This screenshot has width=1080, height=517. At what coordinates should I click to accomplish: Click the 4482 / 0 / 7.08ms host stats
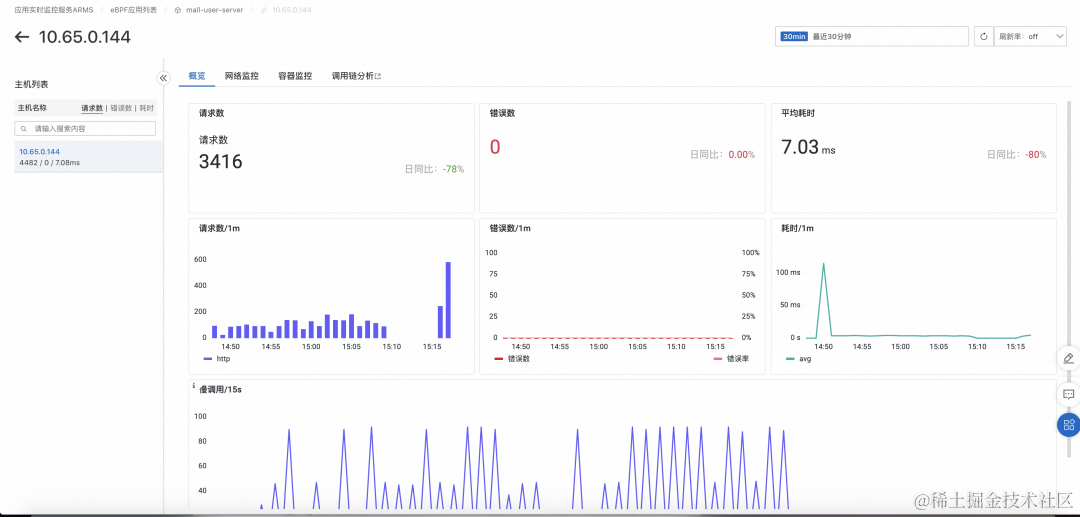(x=50, y=163)
